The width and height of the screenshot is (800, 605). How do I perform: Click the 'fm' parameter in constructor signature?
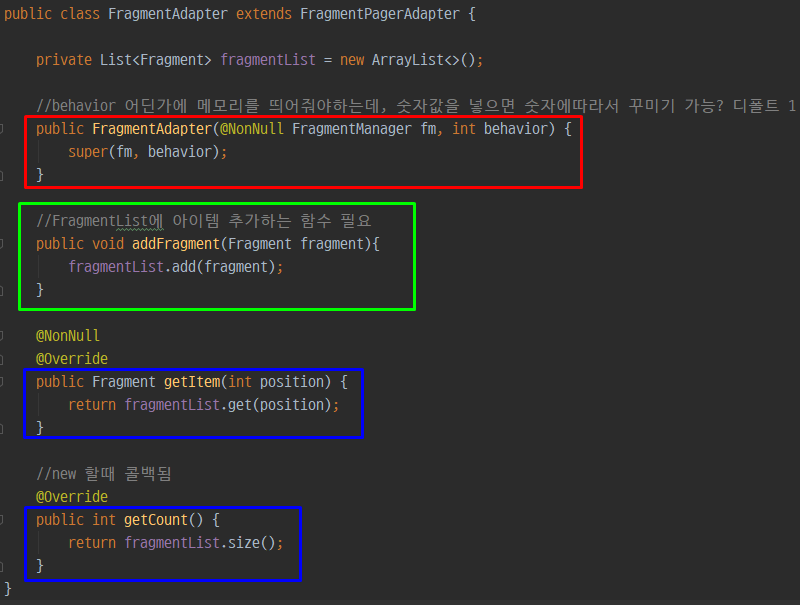[428, 129]
